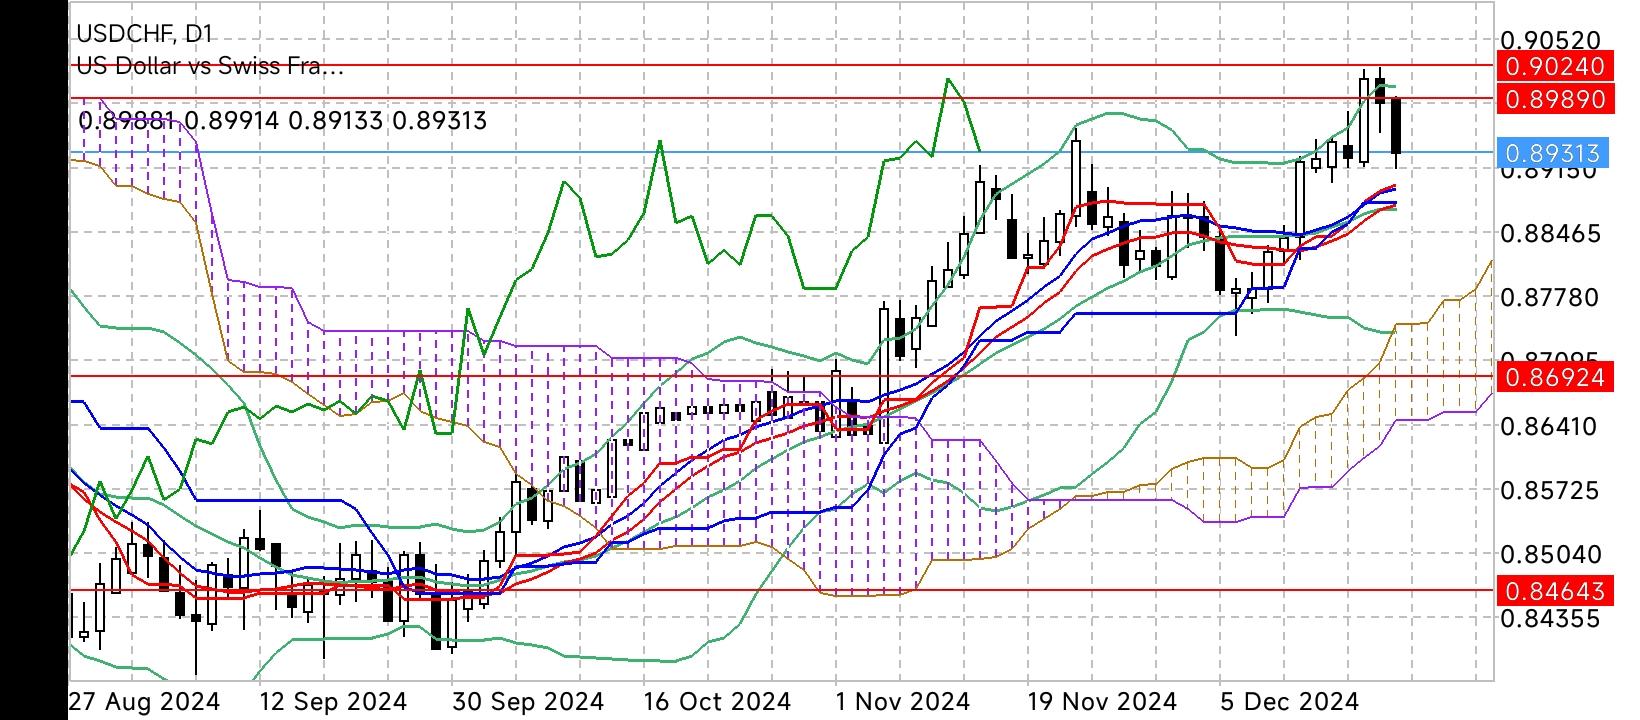This screenshot has height=720, width=1640.
Task: Click the 30 Sep 2024 date label
Action: 527,700
